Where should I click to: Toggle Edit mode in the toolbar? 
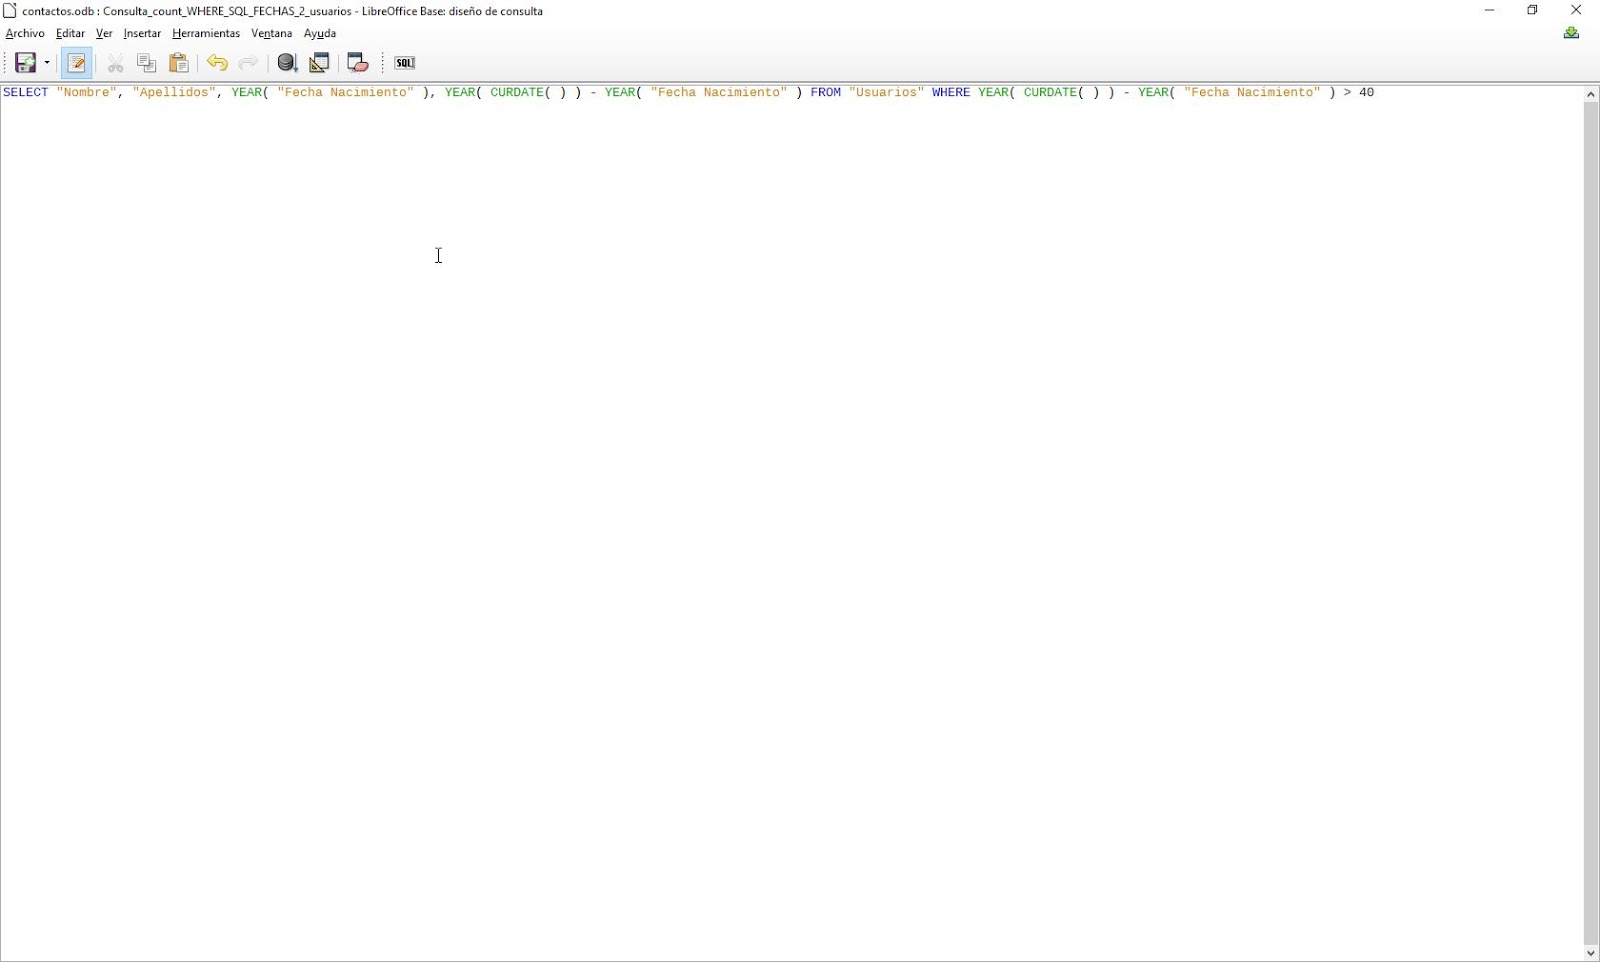coord(77,63)
